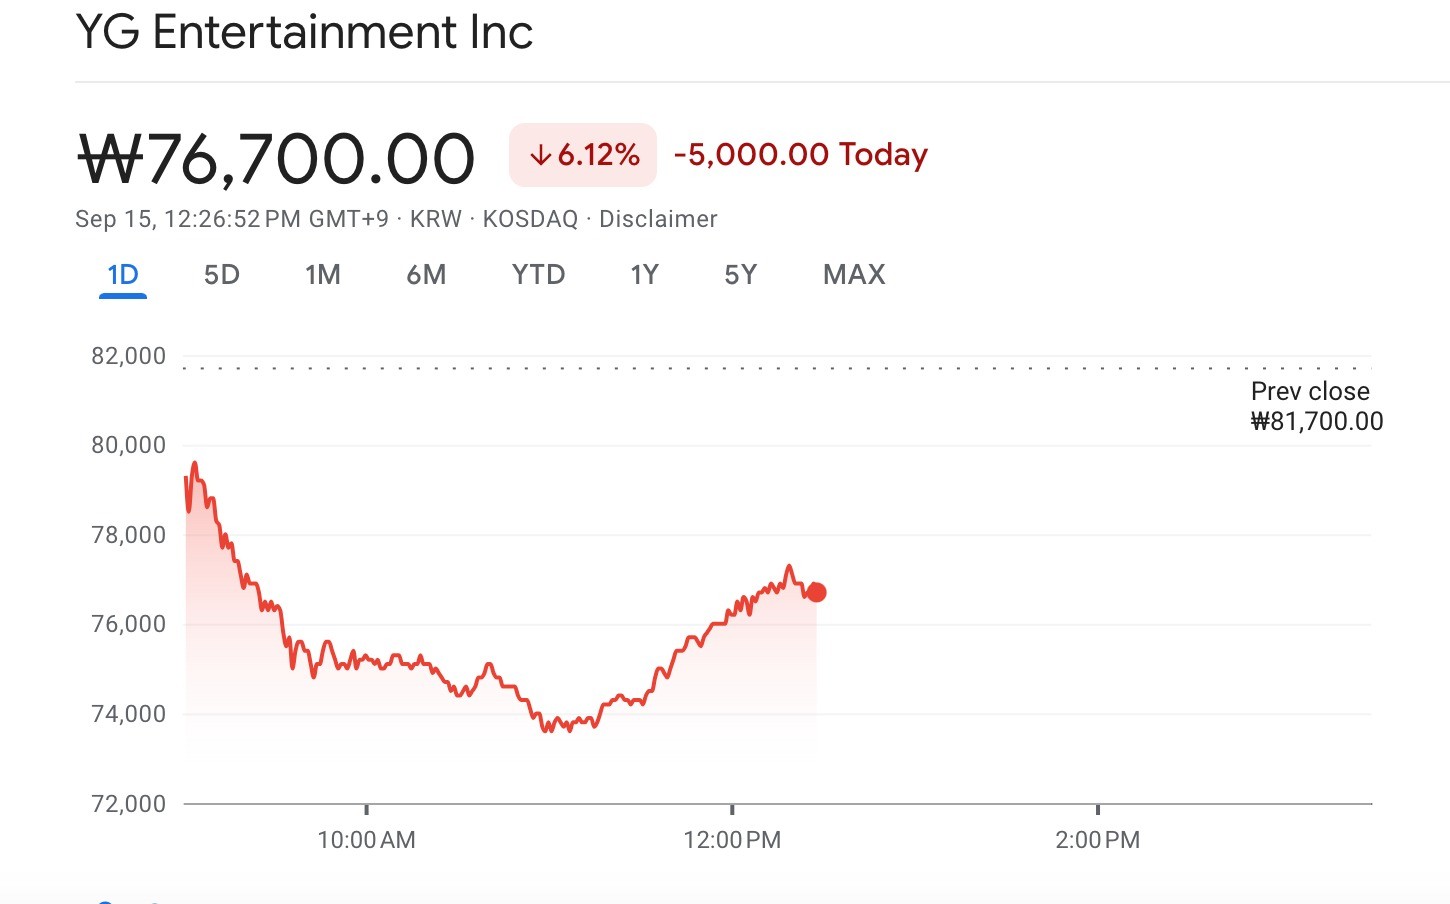Viewport: 1450px width, 904px height.
Task: Switch to the 5D chart tab
Action: click(221, 275)
